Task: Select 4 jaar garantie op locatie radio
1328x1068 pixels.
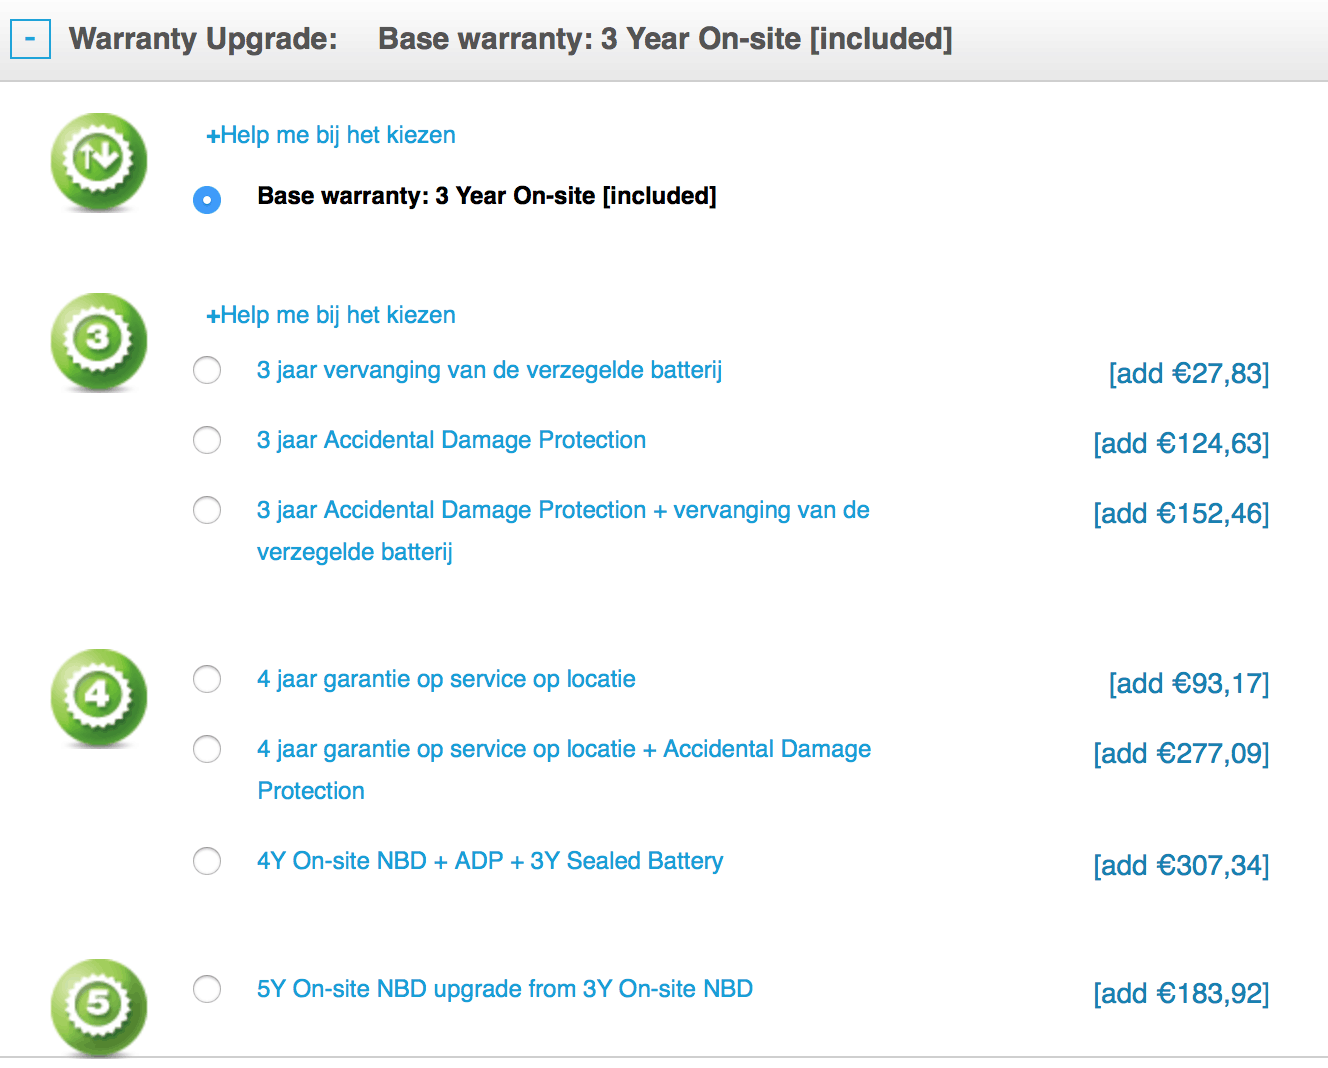Action: [207, 679]
